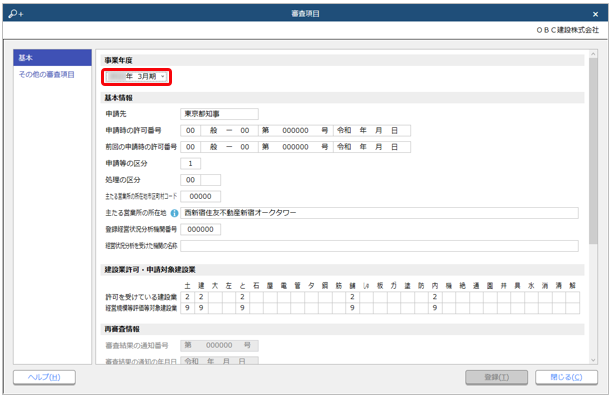
Task: Click 000000 field in 前回の申請時の許可番号
Action: click(295, 147)
